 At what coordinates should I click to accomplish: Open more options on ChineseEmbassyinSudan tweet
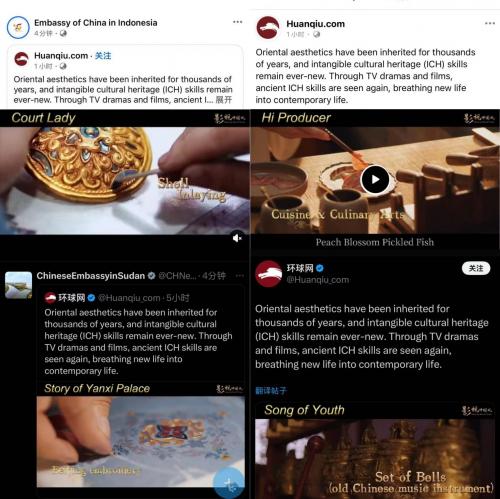point(239,276)
